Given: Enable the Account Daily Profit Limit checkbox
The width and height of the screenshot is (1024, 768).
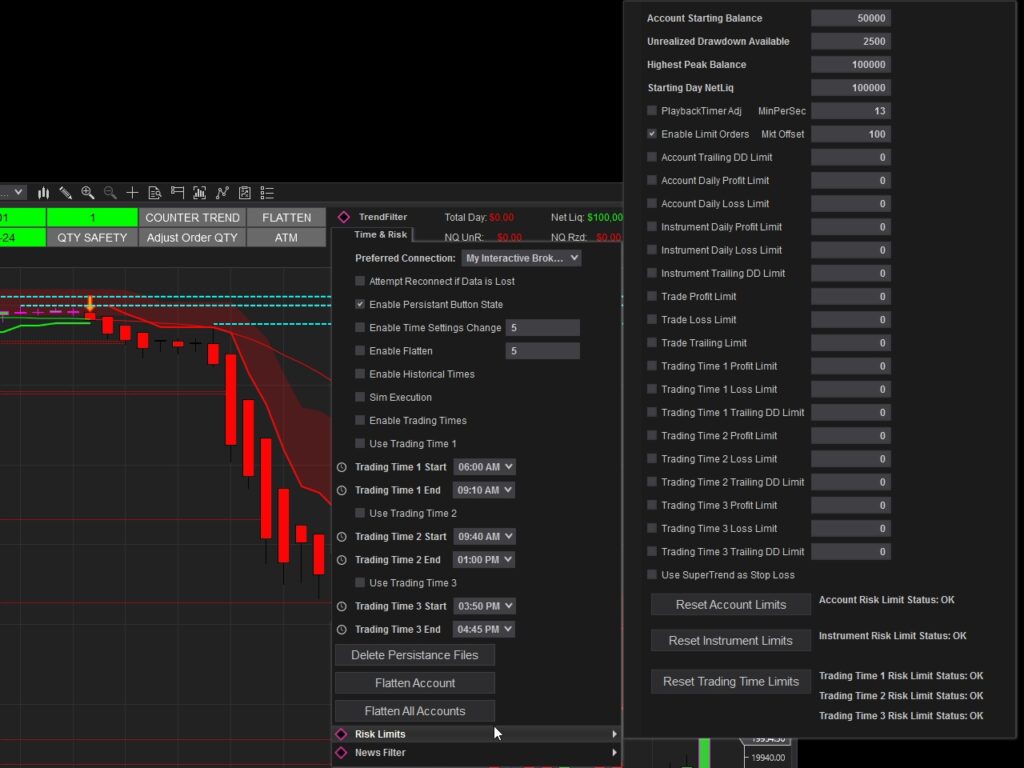Looking at the screenshot, I should point(652,180).
